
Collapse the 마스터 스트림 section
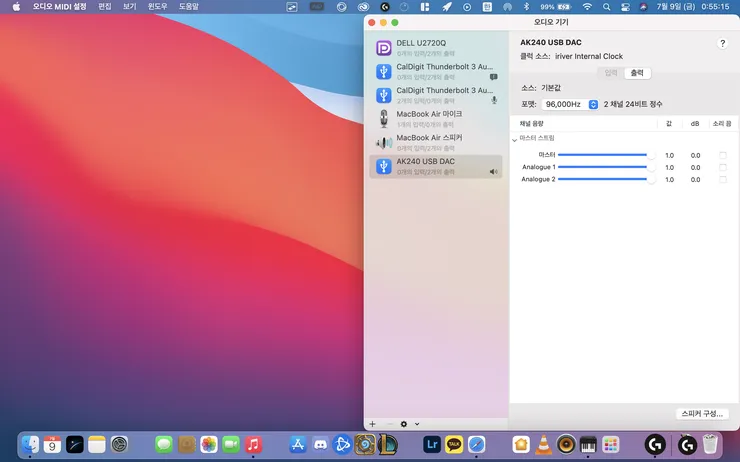pyautogui.click(x=514, y=140)
